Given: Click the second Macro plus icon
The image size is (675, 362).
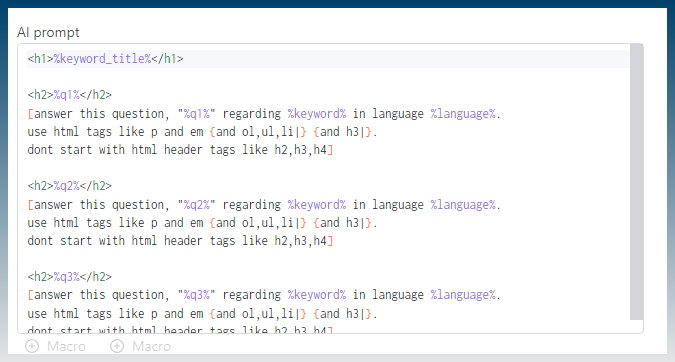Looking at the screenshot, I should [117, 346].
